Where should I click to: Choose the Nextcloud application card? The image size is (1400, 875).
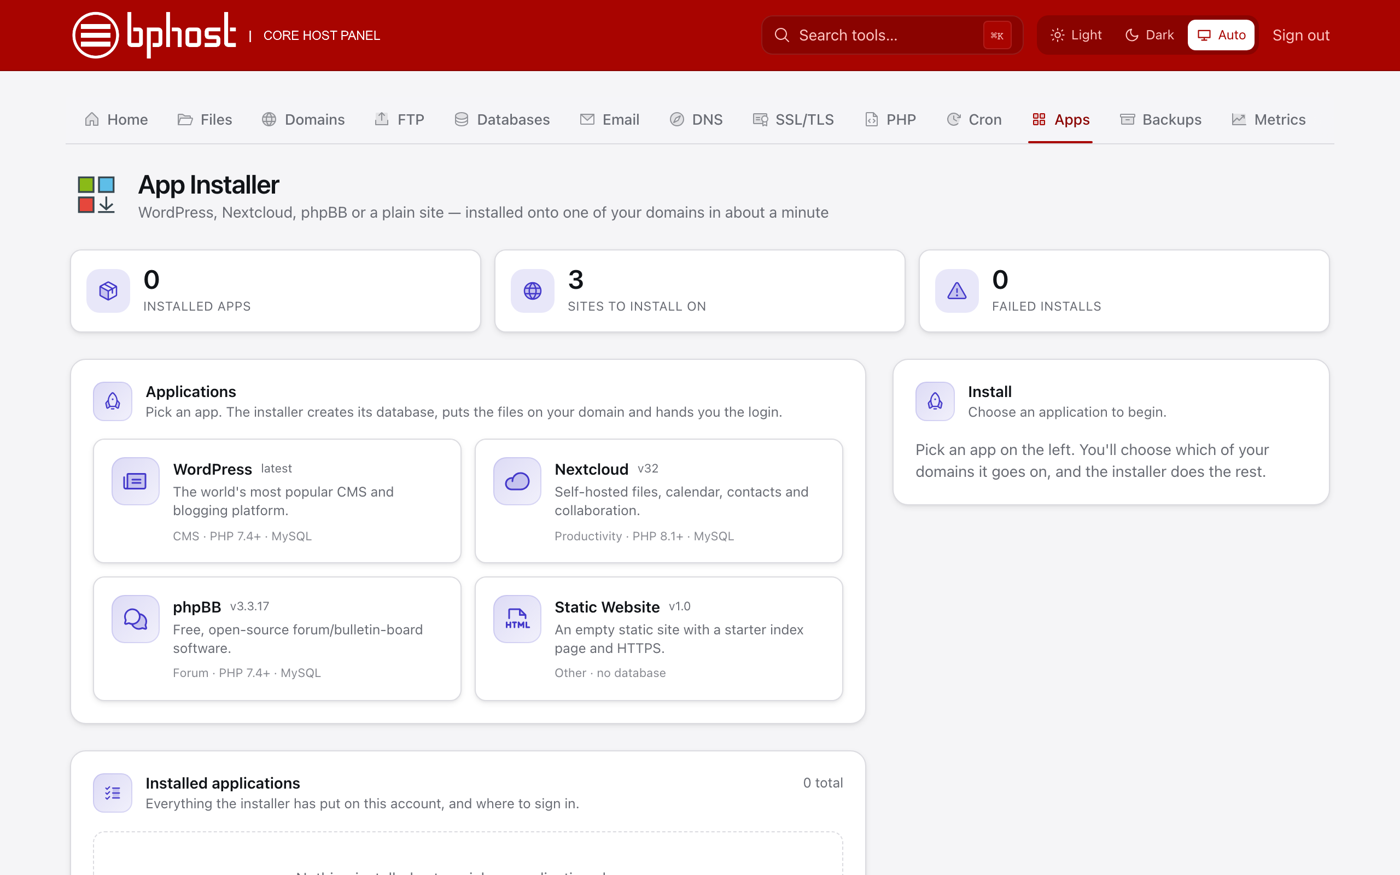(659, 501)
